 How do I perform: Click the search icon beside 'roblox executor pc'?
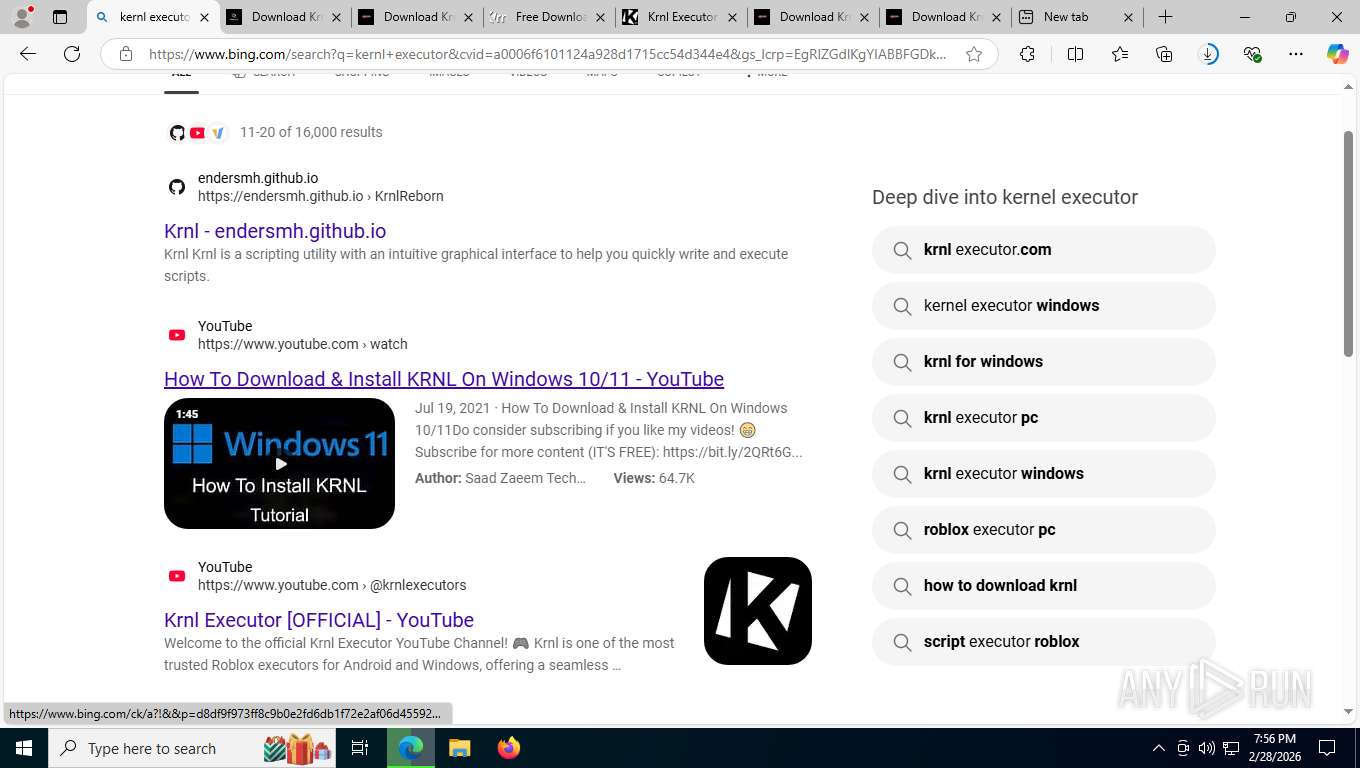pyautogui.click(x=902, y=530)
